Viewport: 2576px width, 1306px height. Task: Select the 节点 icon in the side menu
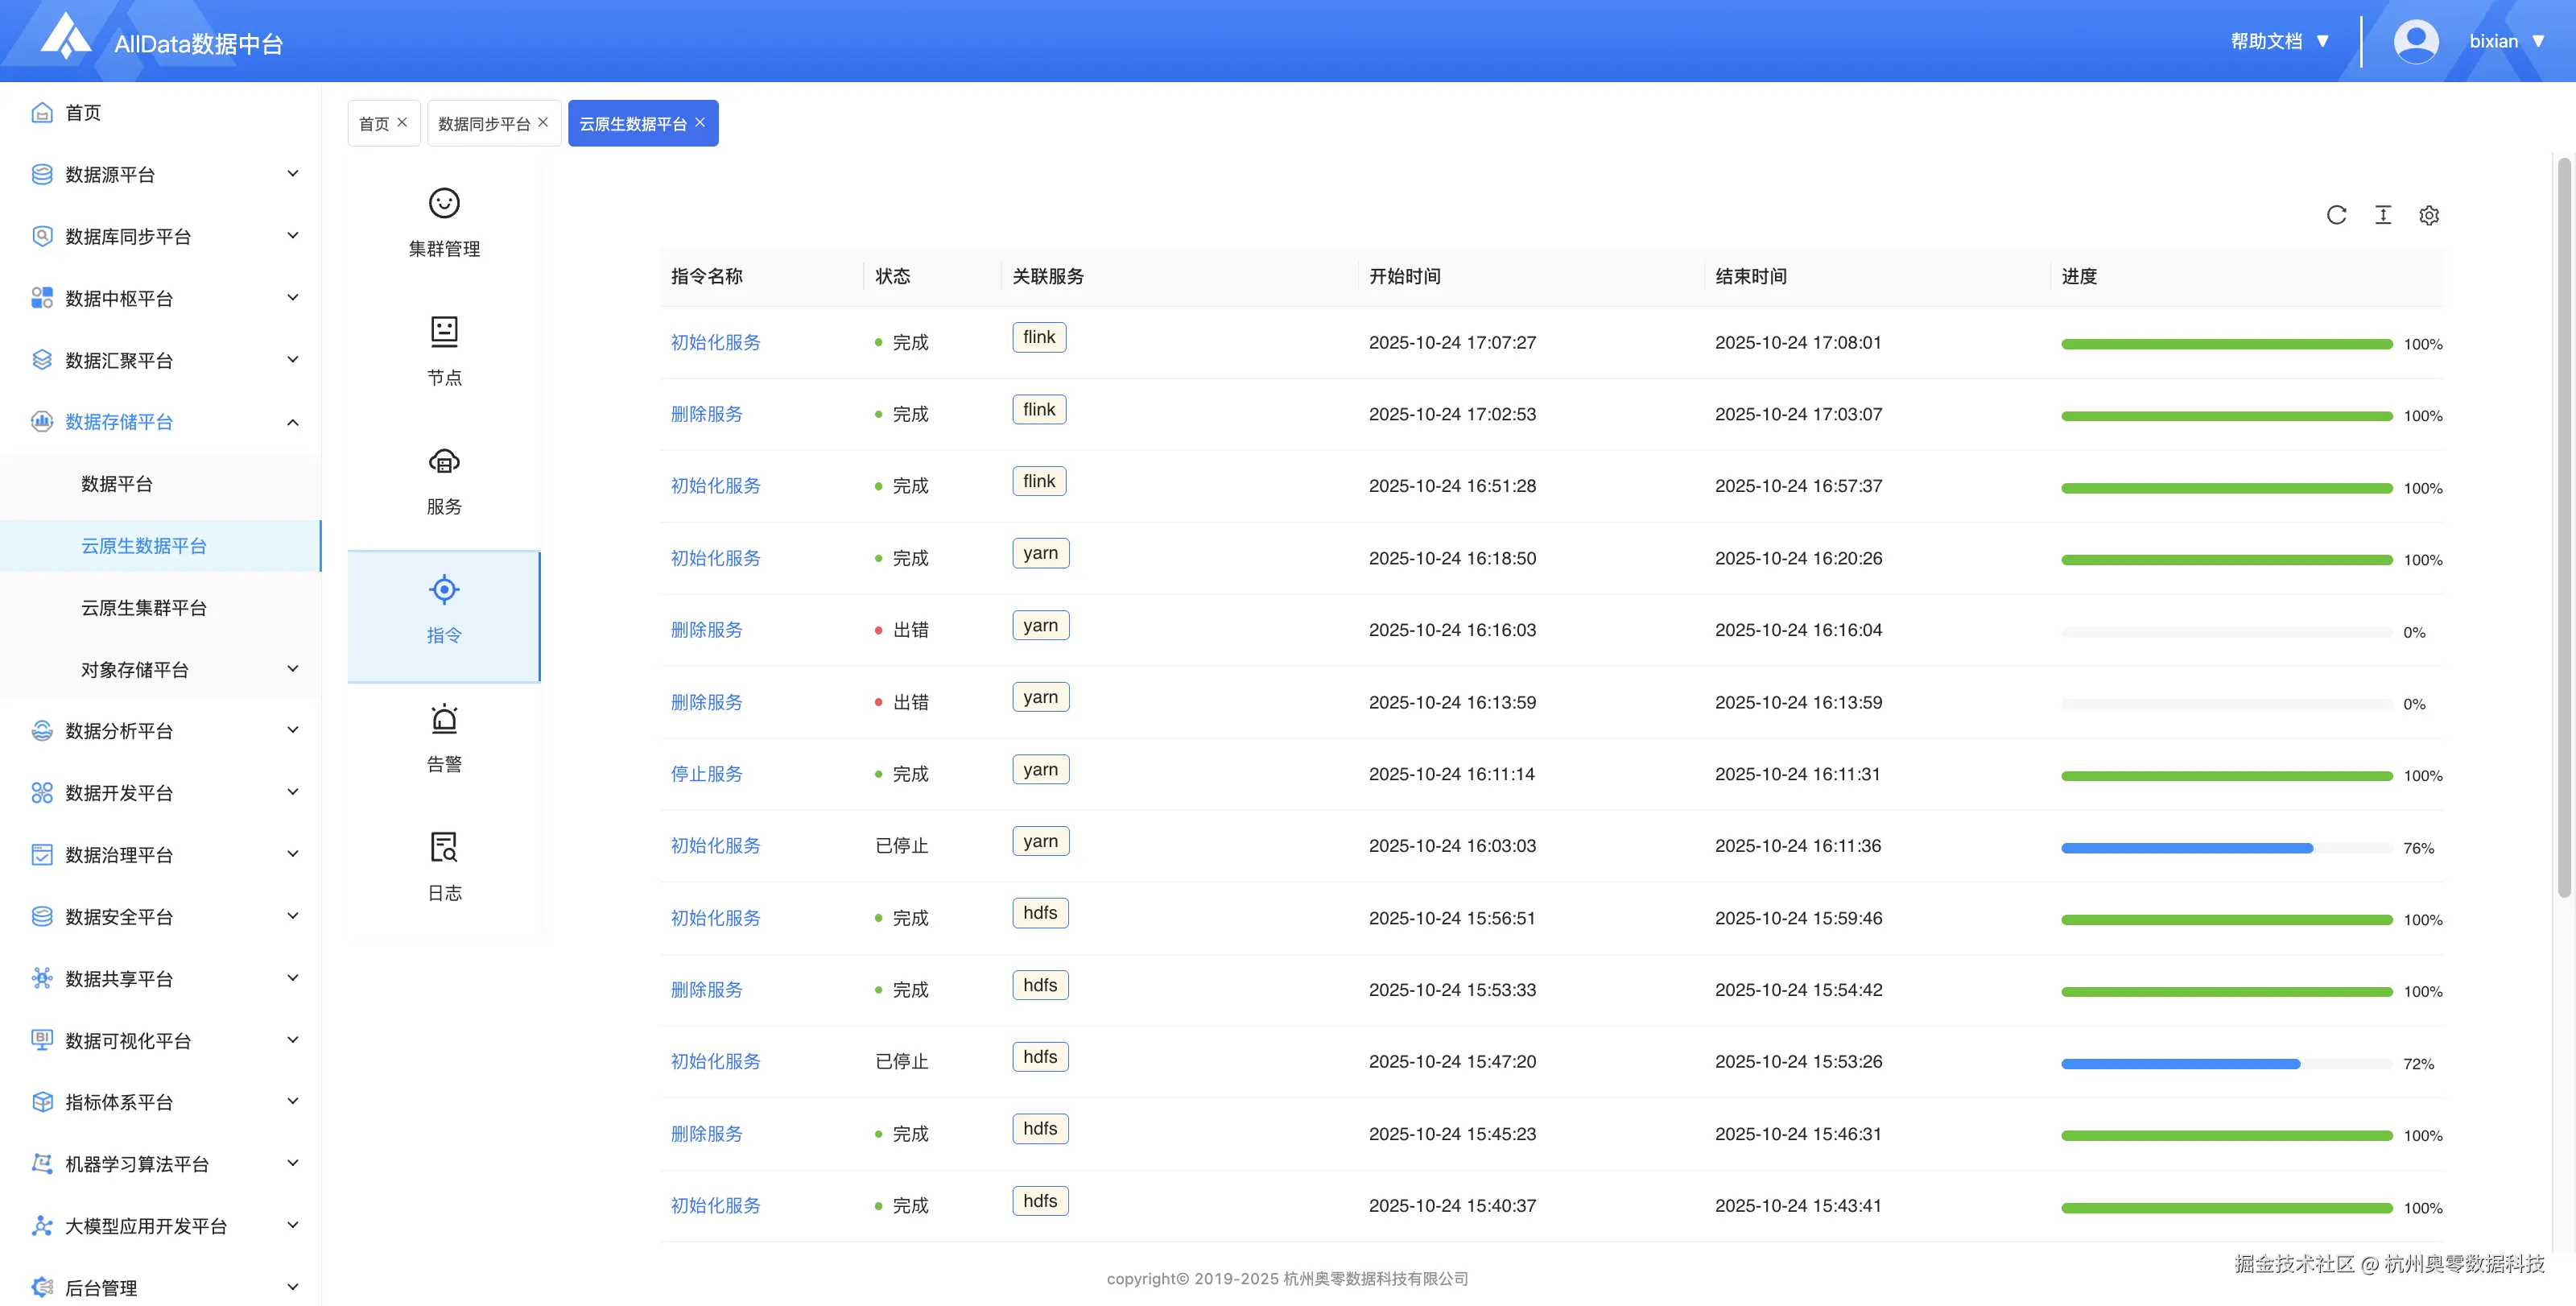[x=444, y=332]
